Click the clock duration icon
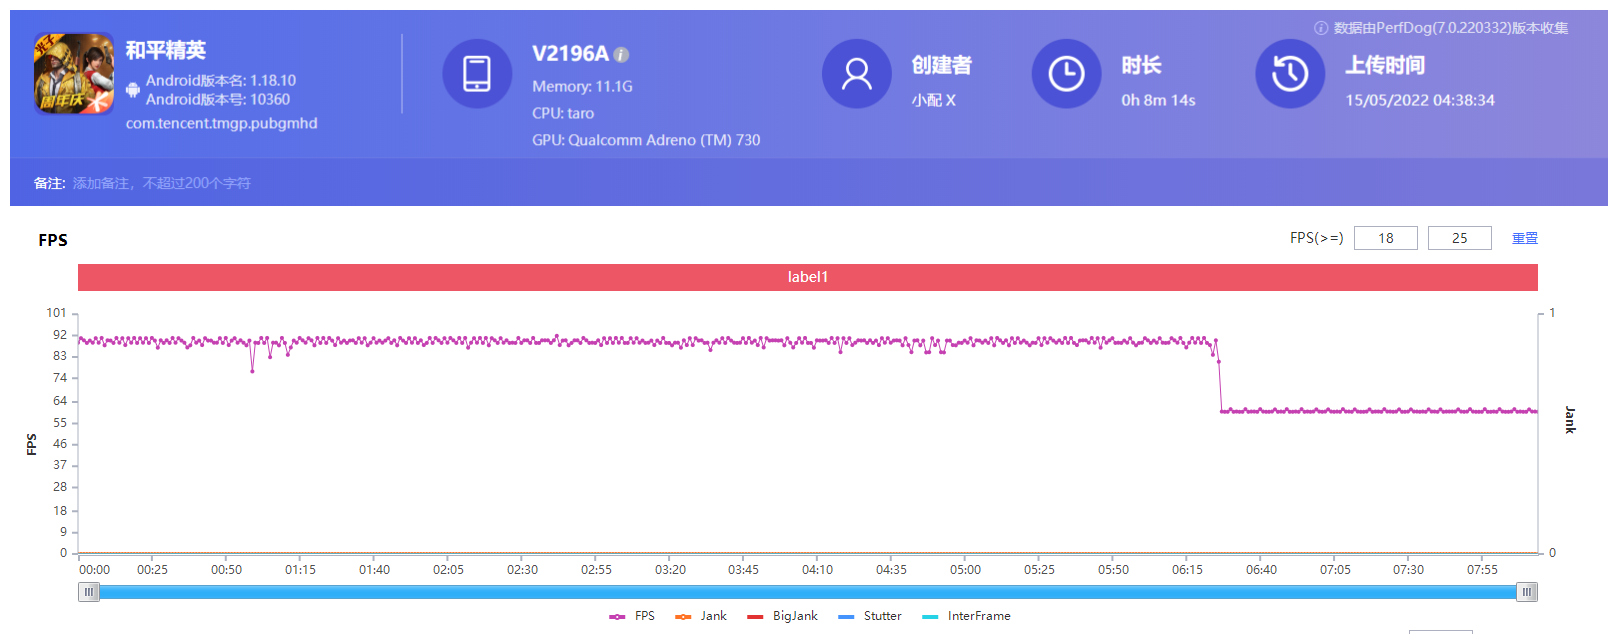The width and height of the screenshot is (1618, 644). coord(1066,74)
